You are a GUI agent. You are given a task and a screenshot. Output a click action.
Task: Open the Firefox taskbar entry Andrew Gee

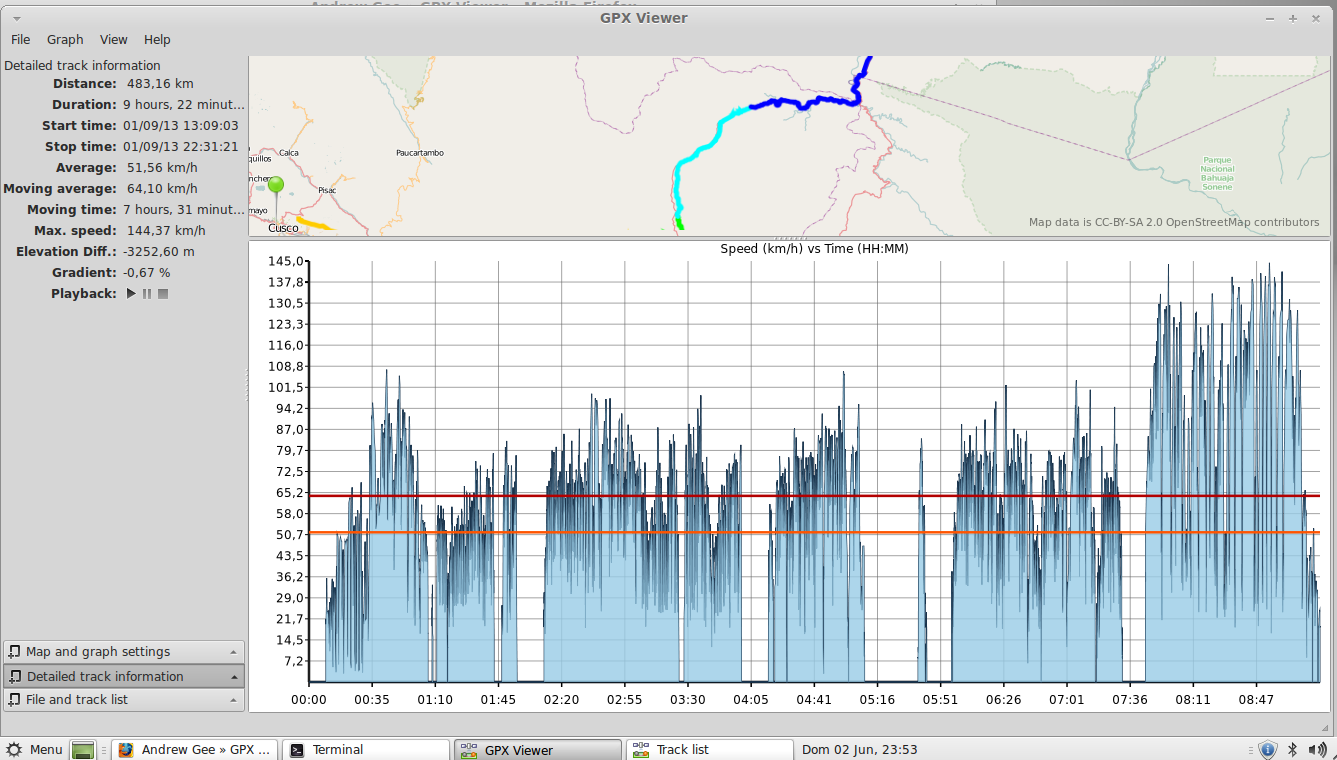[194, 750]
